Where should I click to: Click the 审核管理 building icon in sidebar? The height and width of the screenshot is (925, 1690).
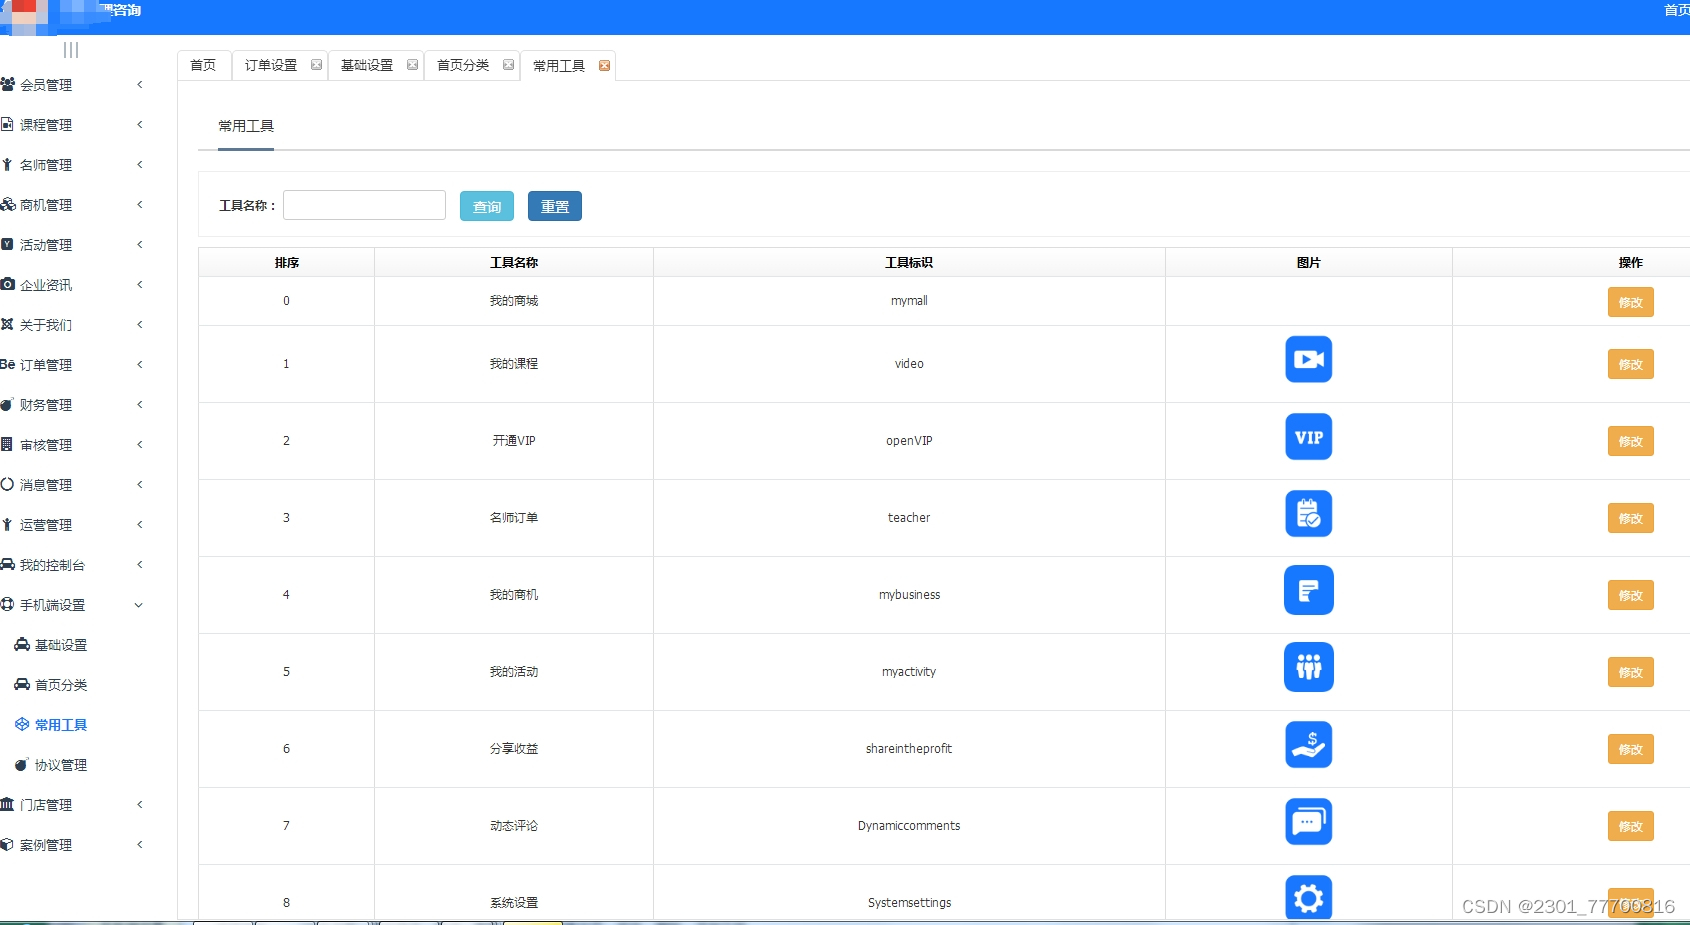click(7, 445)
